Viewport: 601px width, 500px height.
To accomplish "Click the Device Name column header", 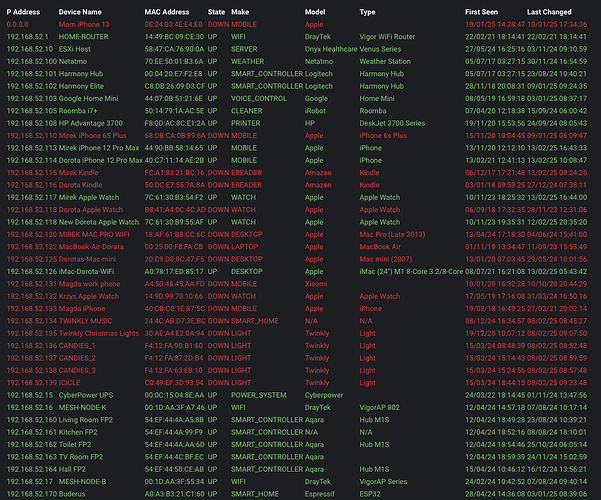I will click(x=80, y=12).
